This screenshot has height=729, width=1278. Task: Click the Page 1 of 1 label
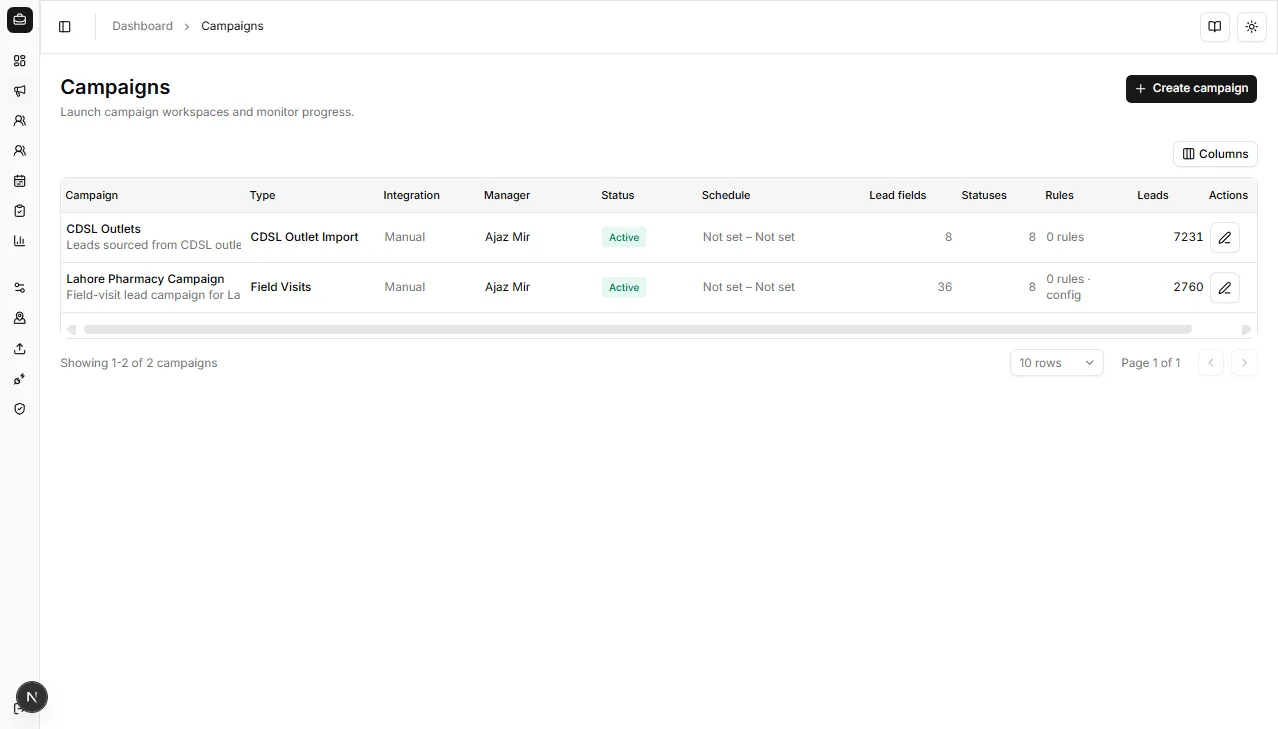click(x=1151, y=363)
